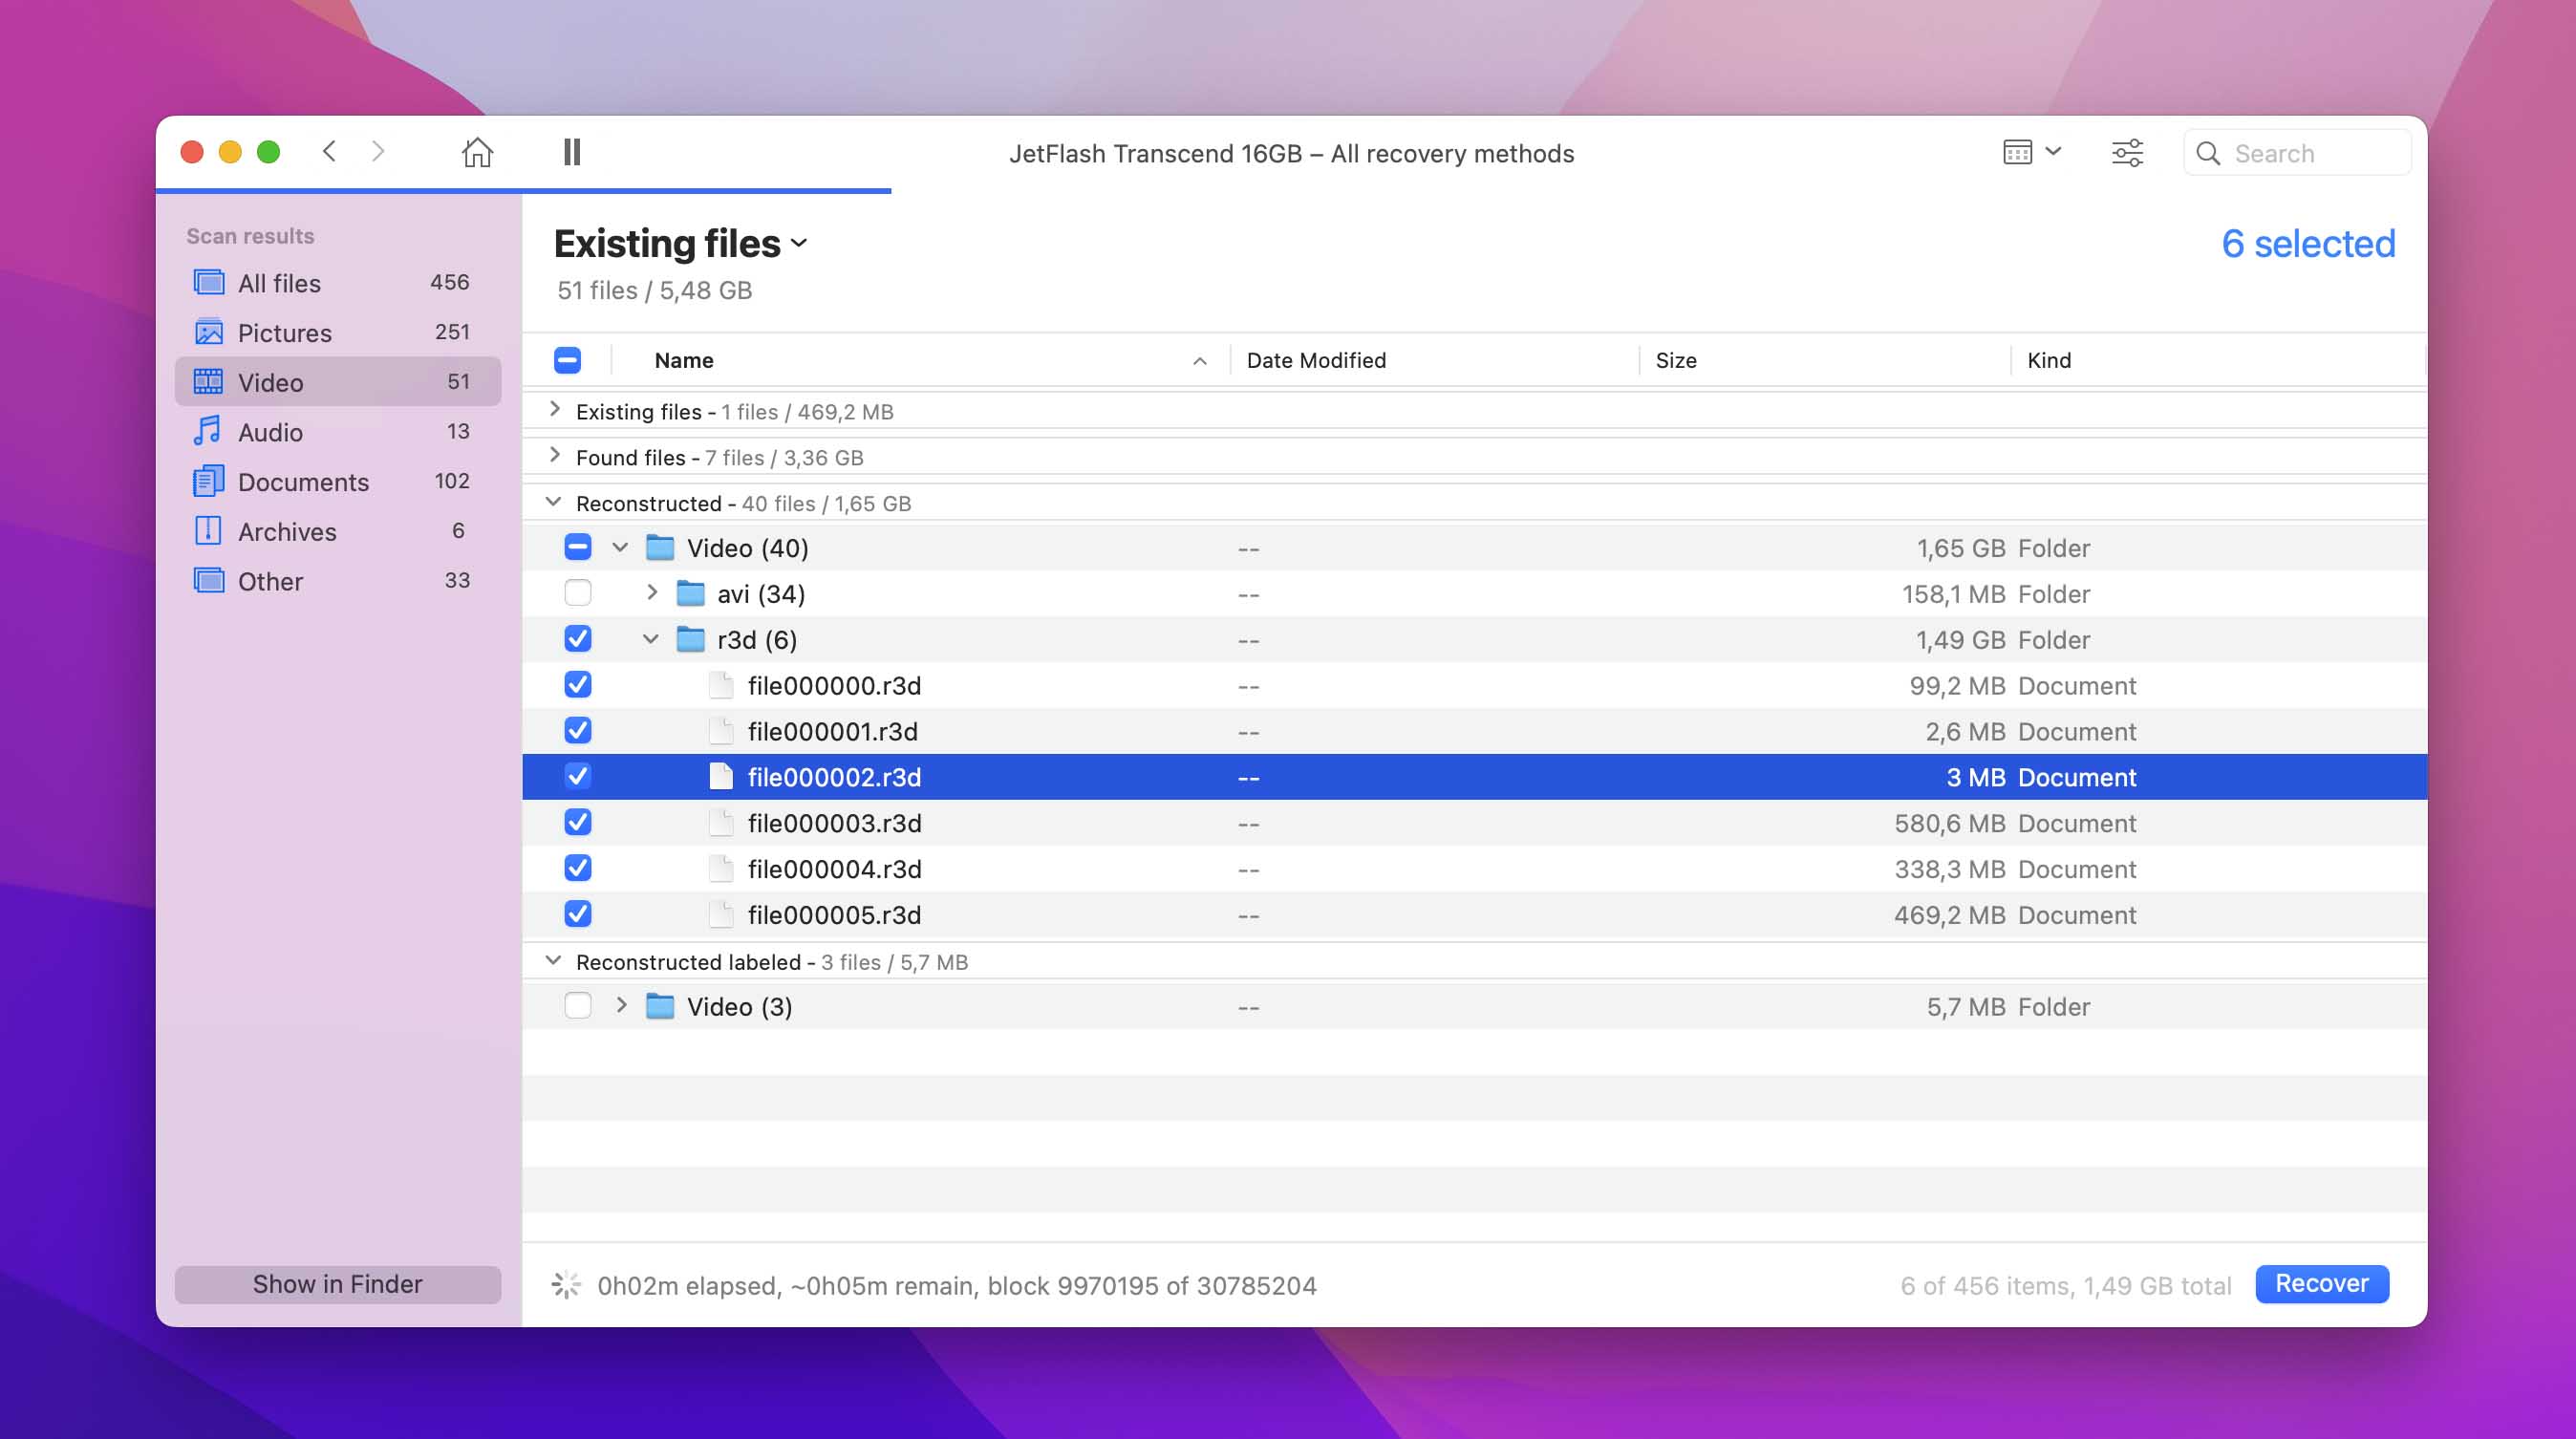2576x1439 pixels.
Task: Click the view layout toggle icon
Action: (2019, 152)
